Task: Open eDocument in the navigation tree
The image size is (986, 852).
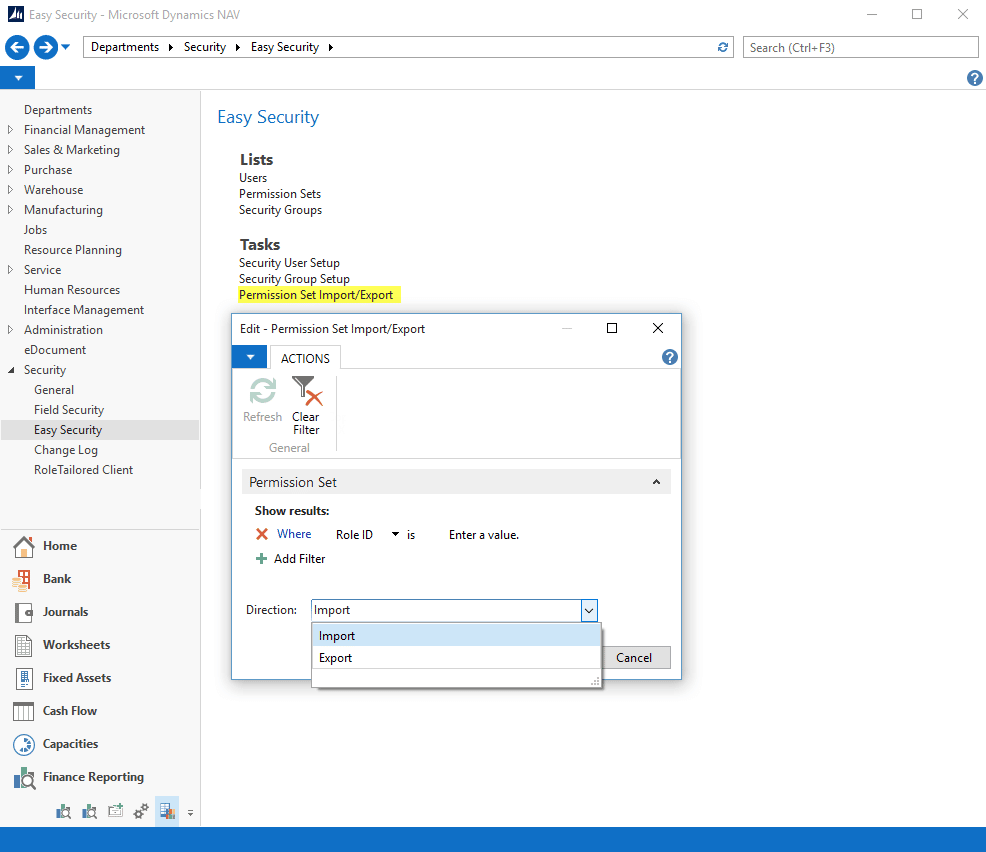Action: pyautogui.click(x=55, y=350)
